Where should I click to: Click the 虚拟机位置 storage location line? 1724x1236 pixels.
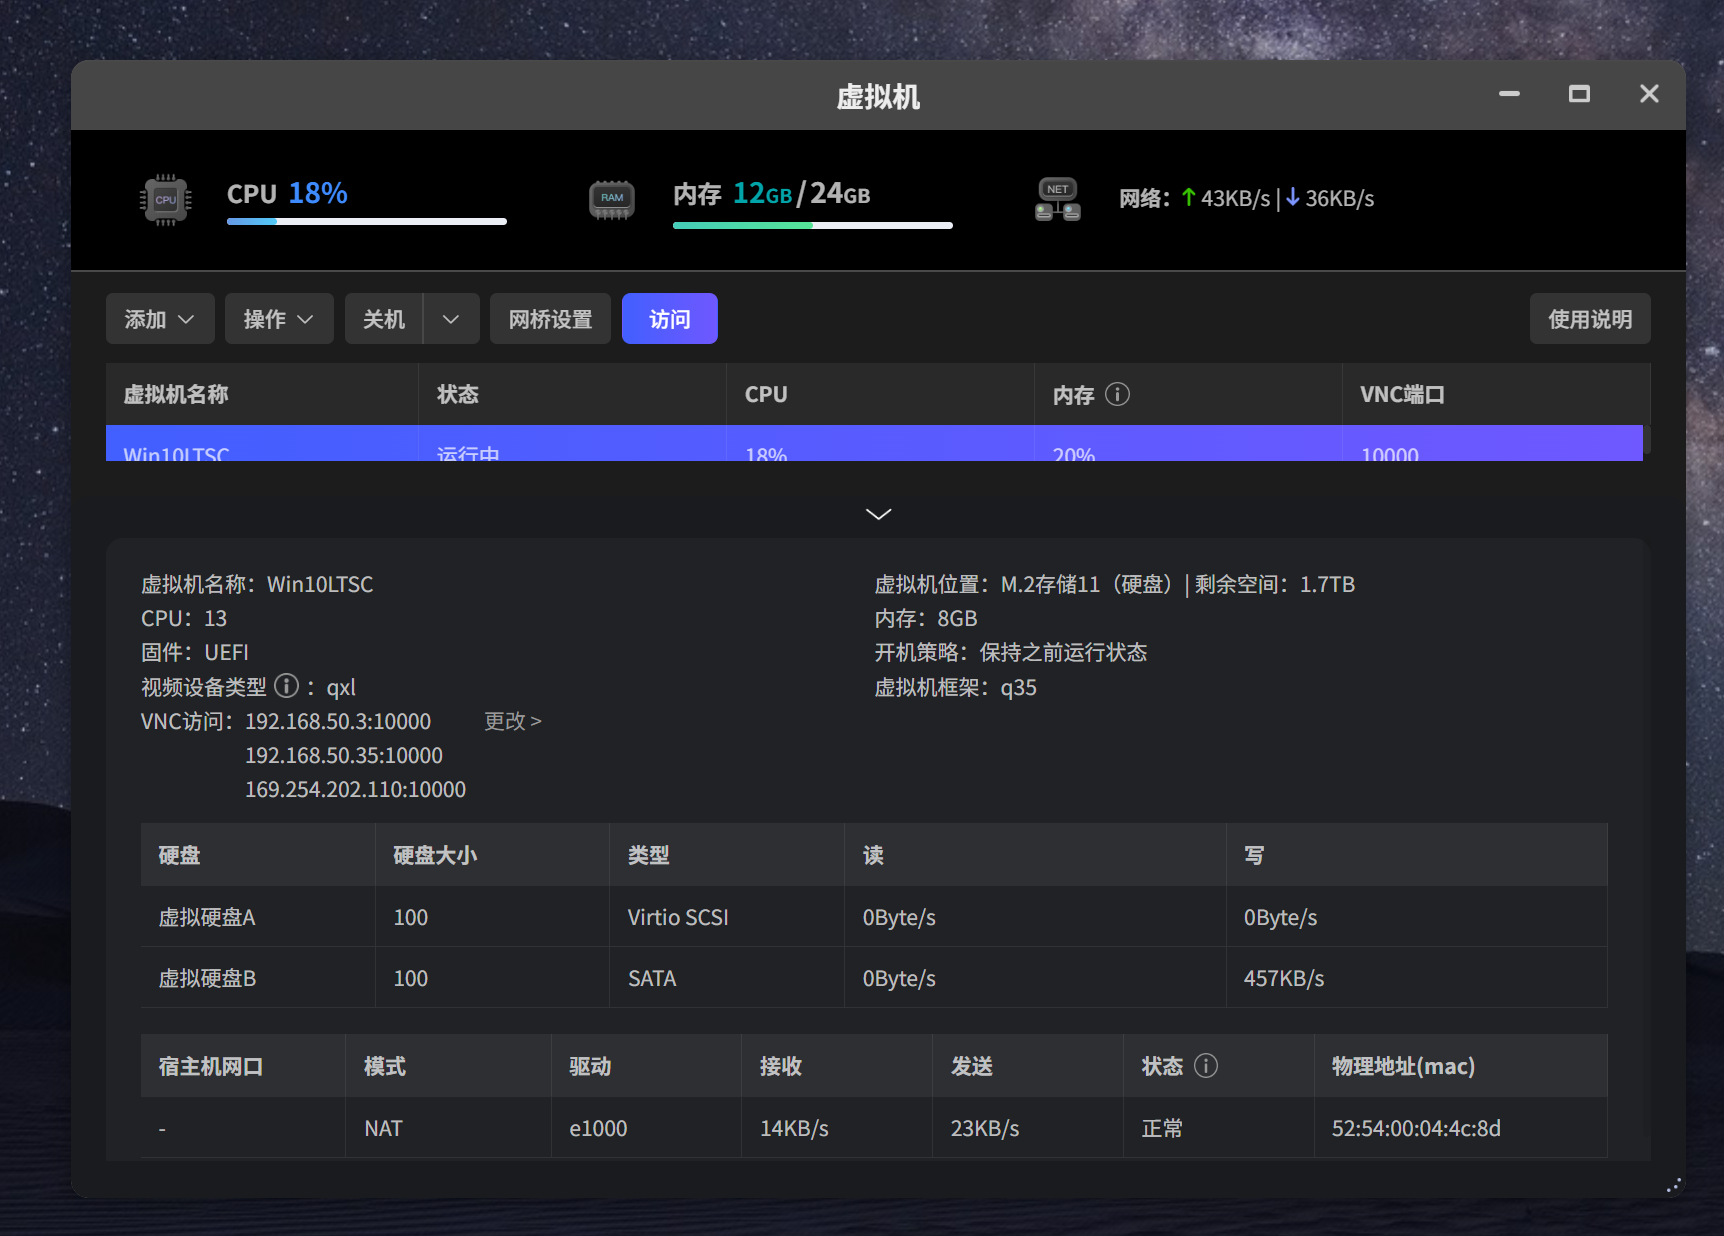click(1115, 584)
